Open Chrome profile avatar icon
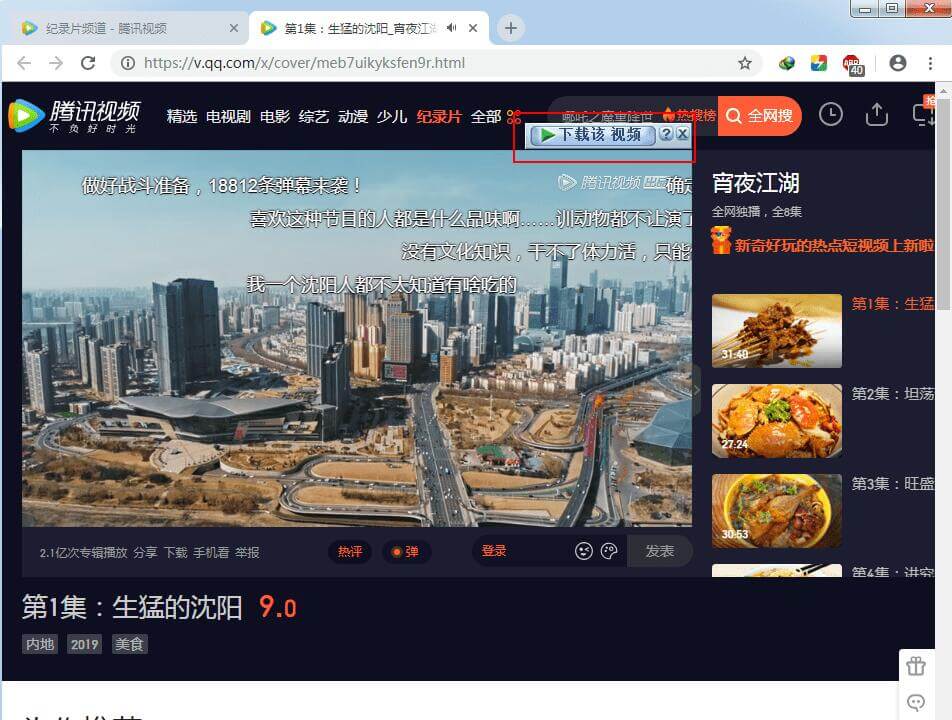This screenshot has height=720, width=952. coord(897,63)
